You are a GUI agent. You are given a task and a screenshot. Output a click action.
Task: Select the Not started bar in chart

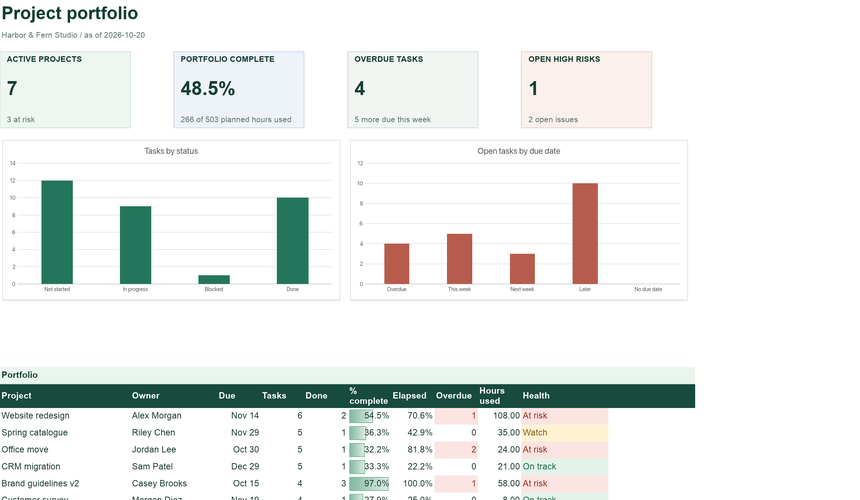coord(57,232)
